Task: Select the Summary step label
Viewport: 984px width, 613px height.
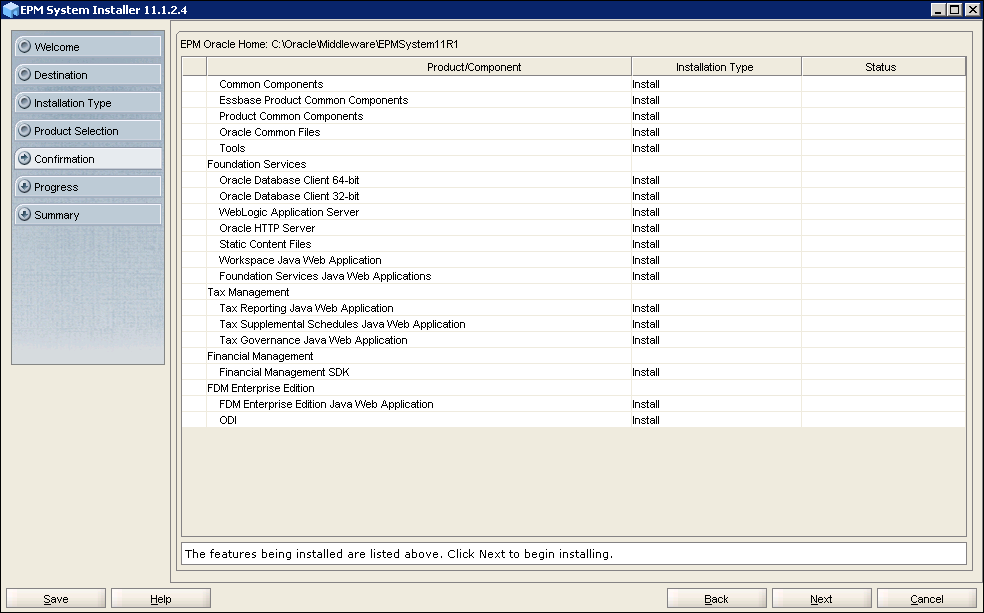Action: coord(56,215)
